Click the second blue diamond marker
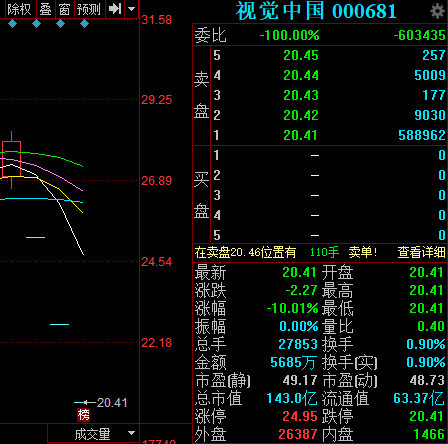The image size is (448, 444). [x=36, y=24]
